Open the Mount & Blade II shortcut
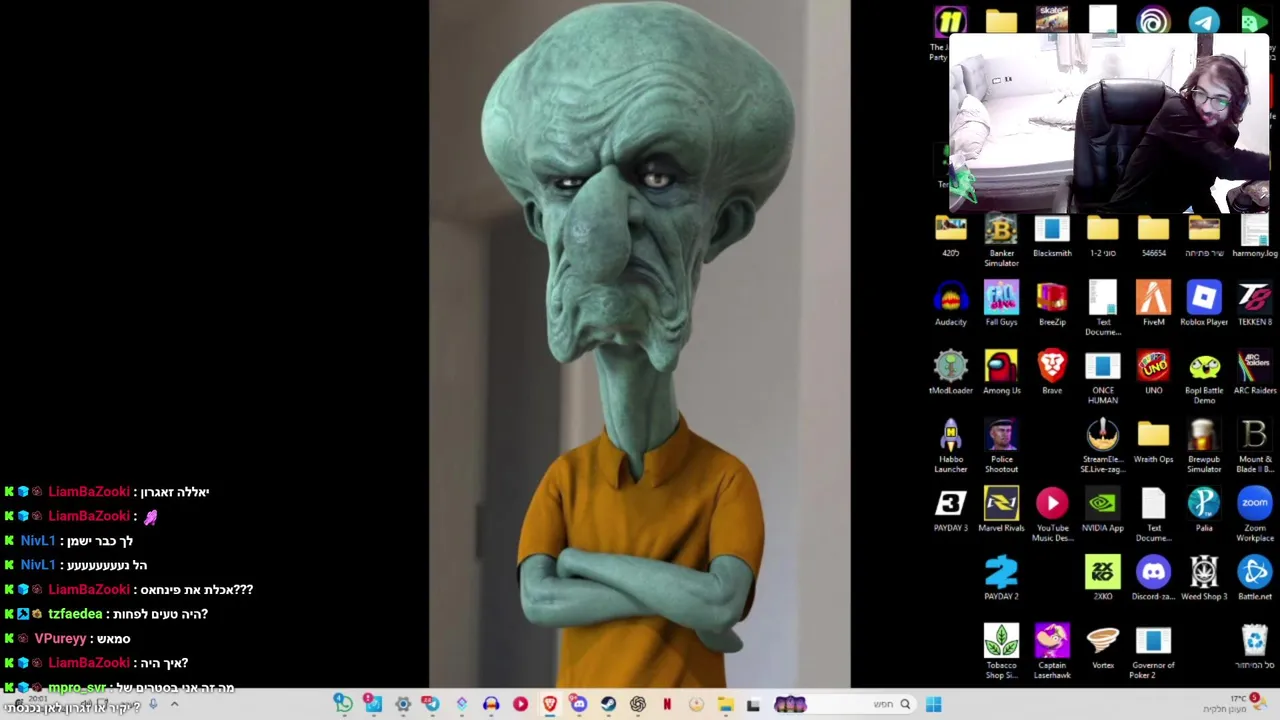 [1255, 446]
